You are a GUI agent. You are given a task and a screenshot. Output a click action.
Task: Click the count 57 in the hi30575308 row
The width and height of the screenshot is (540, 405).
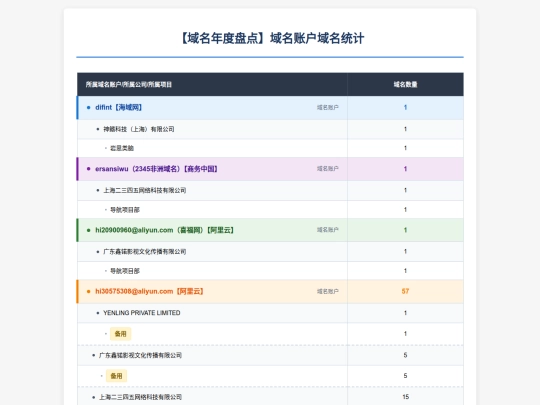pos(405,291)
